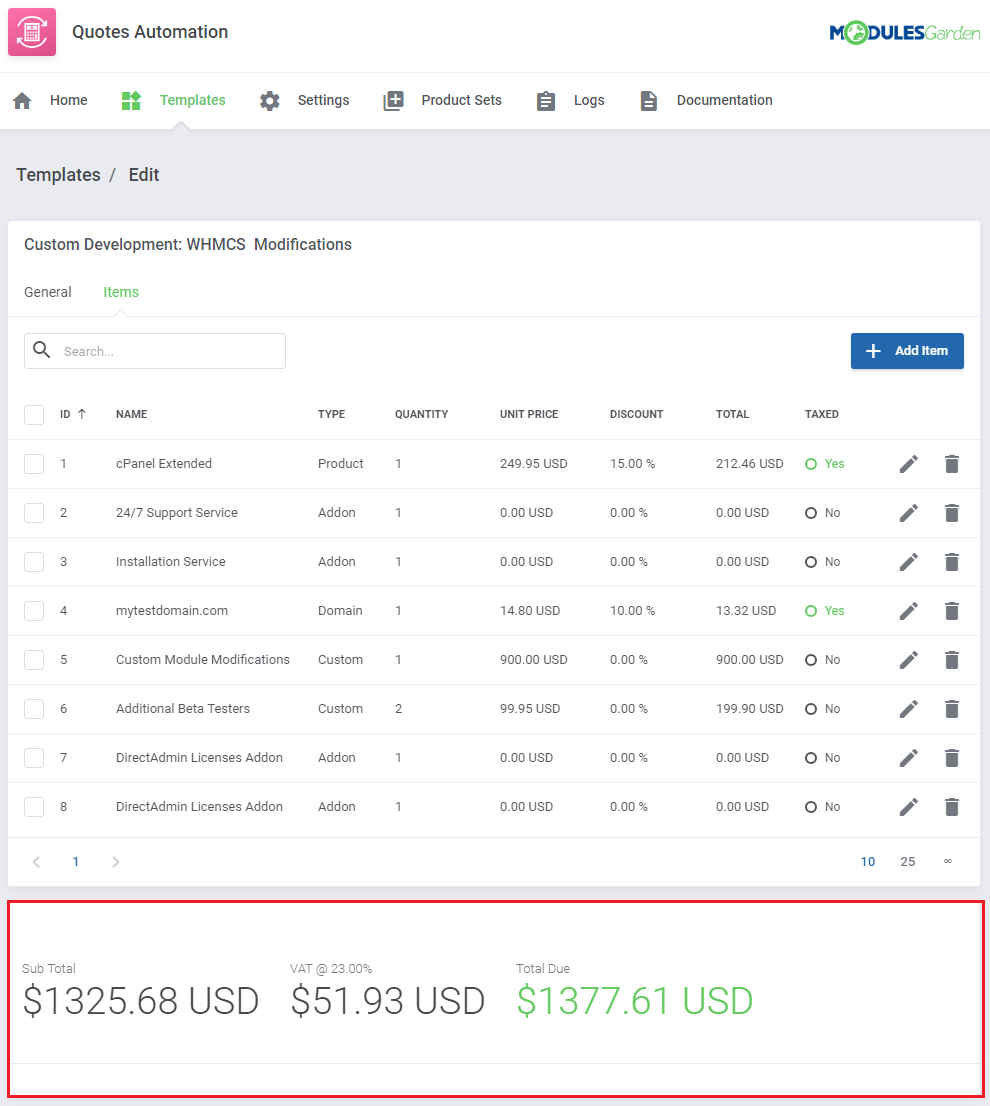Screen dimensions: 990x1106
Task: Check the mytestdomain.com row checkbox
Action: point(34,611)
